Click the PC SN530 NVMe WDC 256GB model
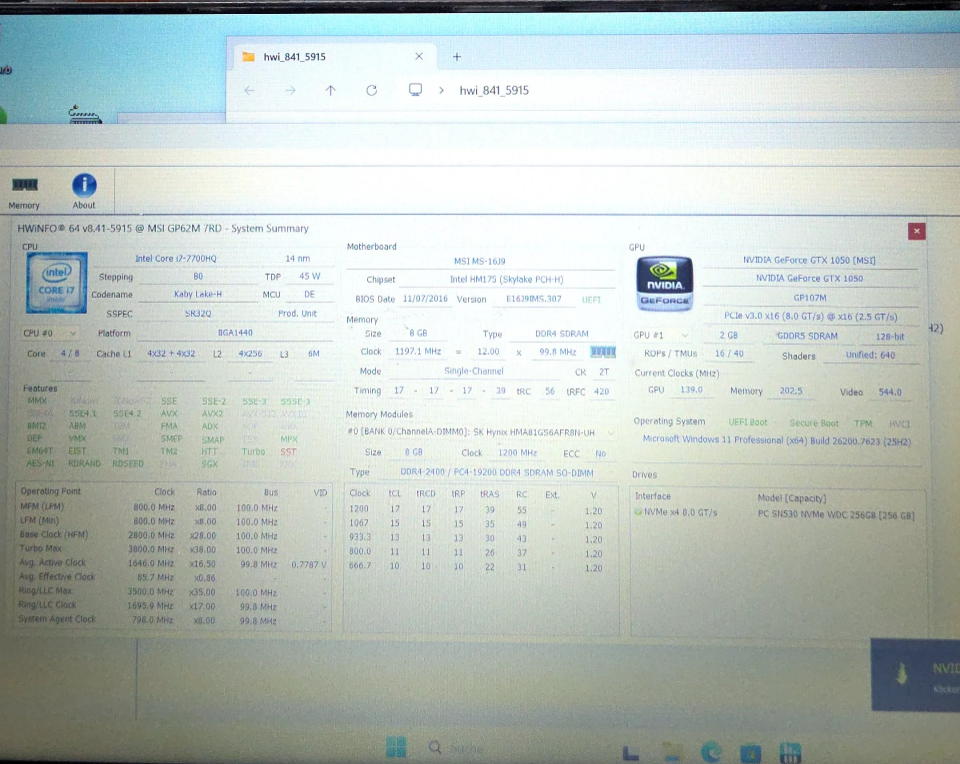This screenshot has height=764, width=960. pos(836,515)
